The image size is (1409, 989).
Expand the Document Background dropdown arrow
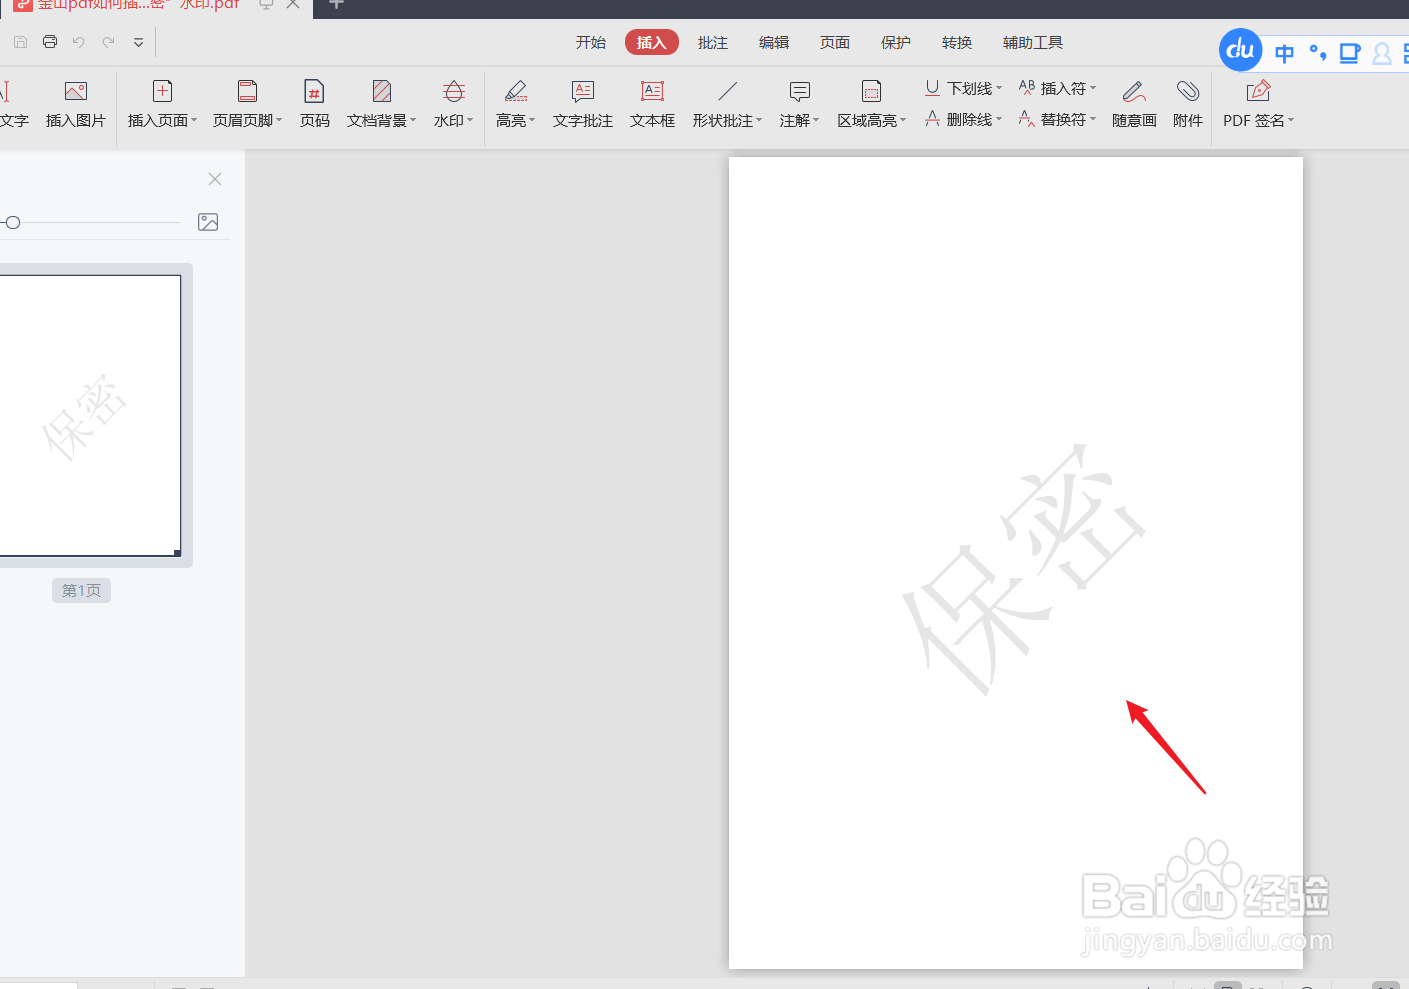pyautogui.click(x=413, y=120)
